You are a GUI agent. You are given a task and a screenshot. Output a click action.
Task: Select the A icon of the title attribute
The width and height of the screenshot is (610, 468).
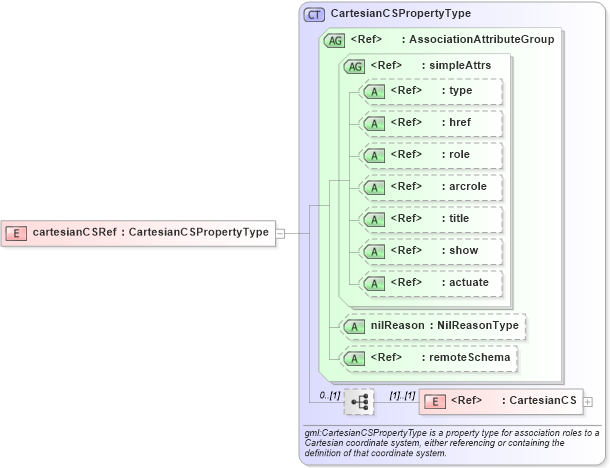click(x=374, y=219)
